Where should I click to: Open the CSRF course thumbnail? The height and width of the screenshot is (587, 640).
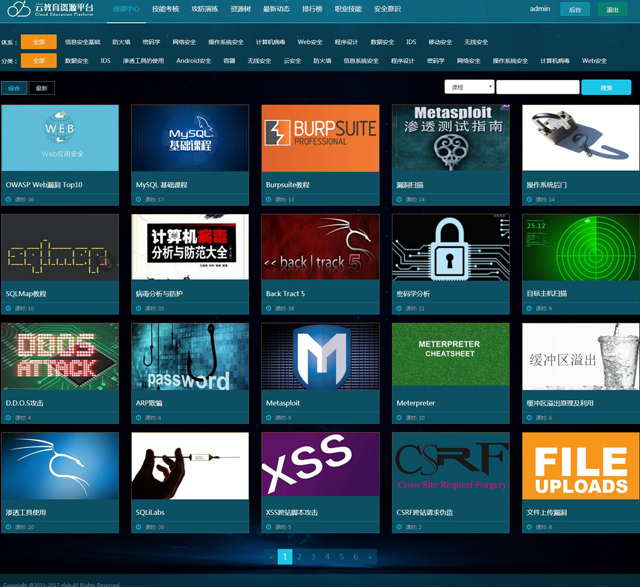(451, 466)
